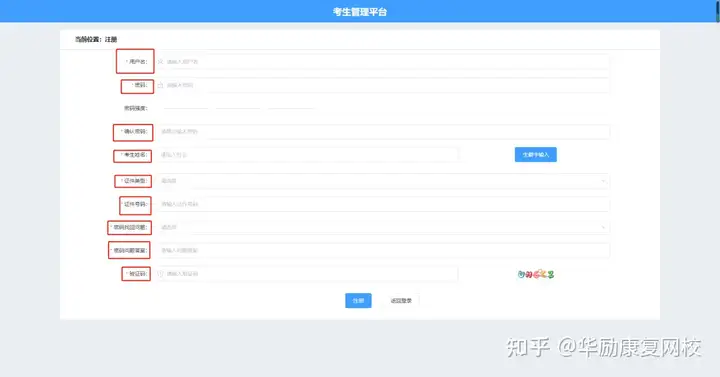720x377 pixels.
Task: Click the user icon in username field
Action: pos(160,62)
